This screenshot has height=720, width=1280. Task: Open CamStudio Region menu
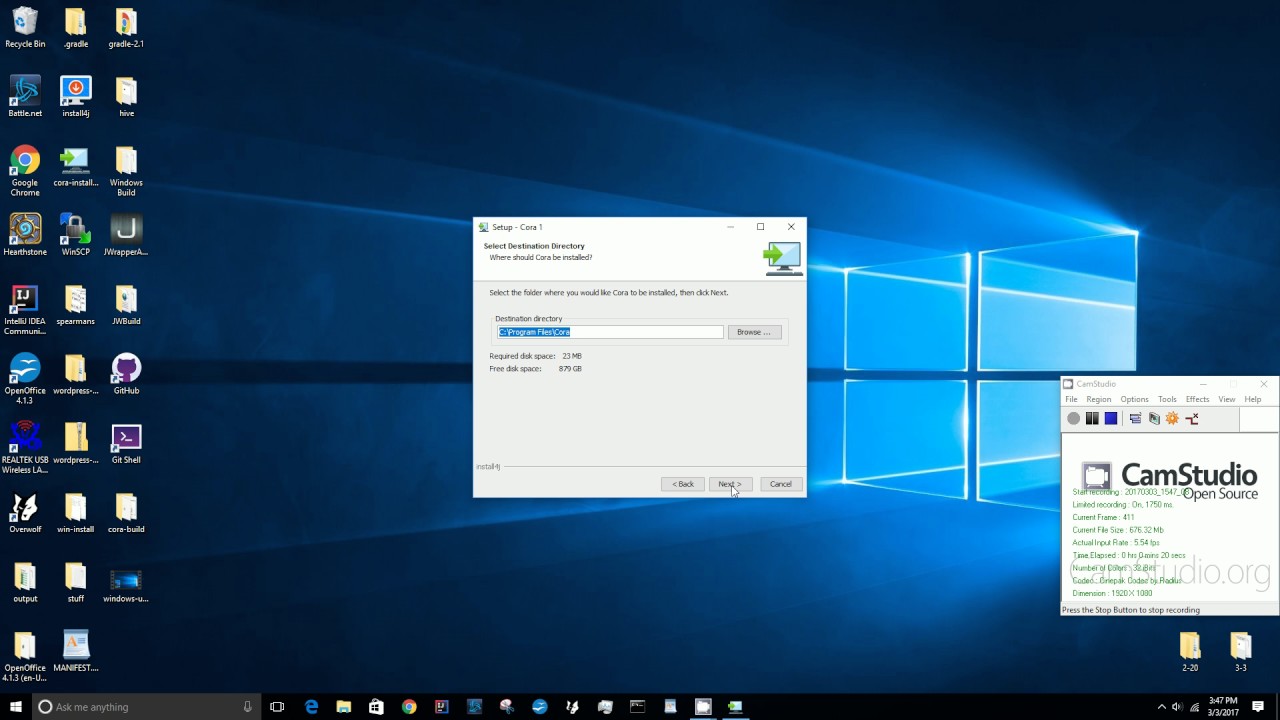1098,399
